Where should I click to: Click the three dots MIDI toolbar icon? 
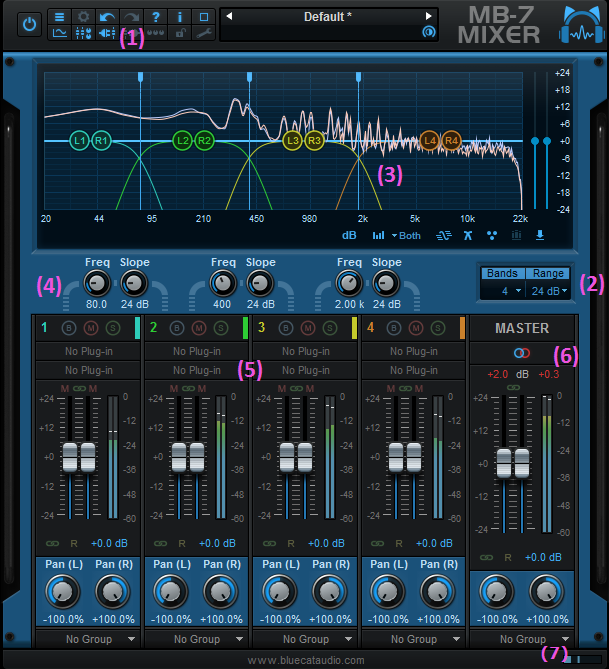click(x=155, y=33)
